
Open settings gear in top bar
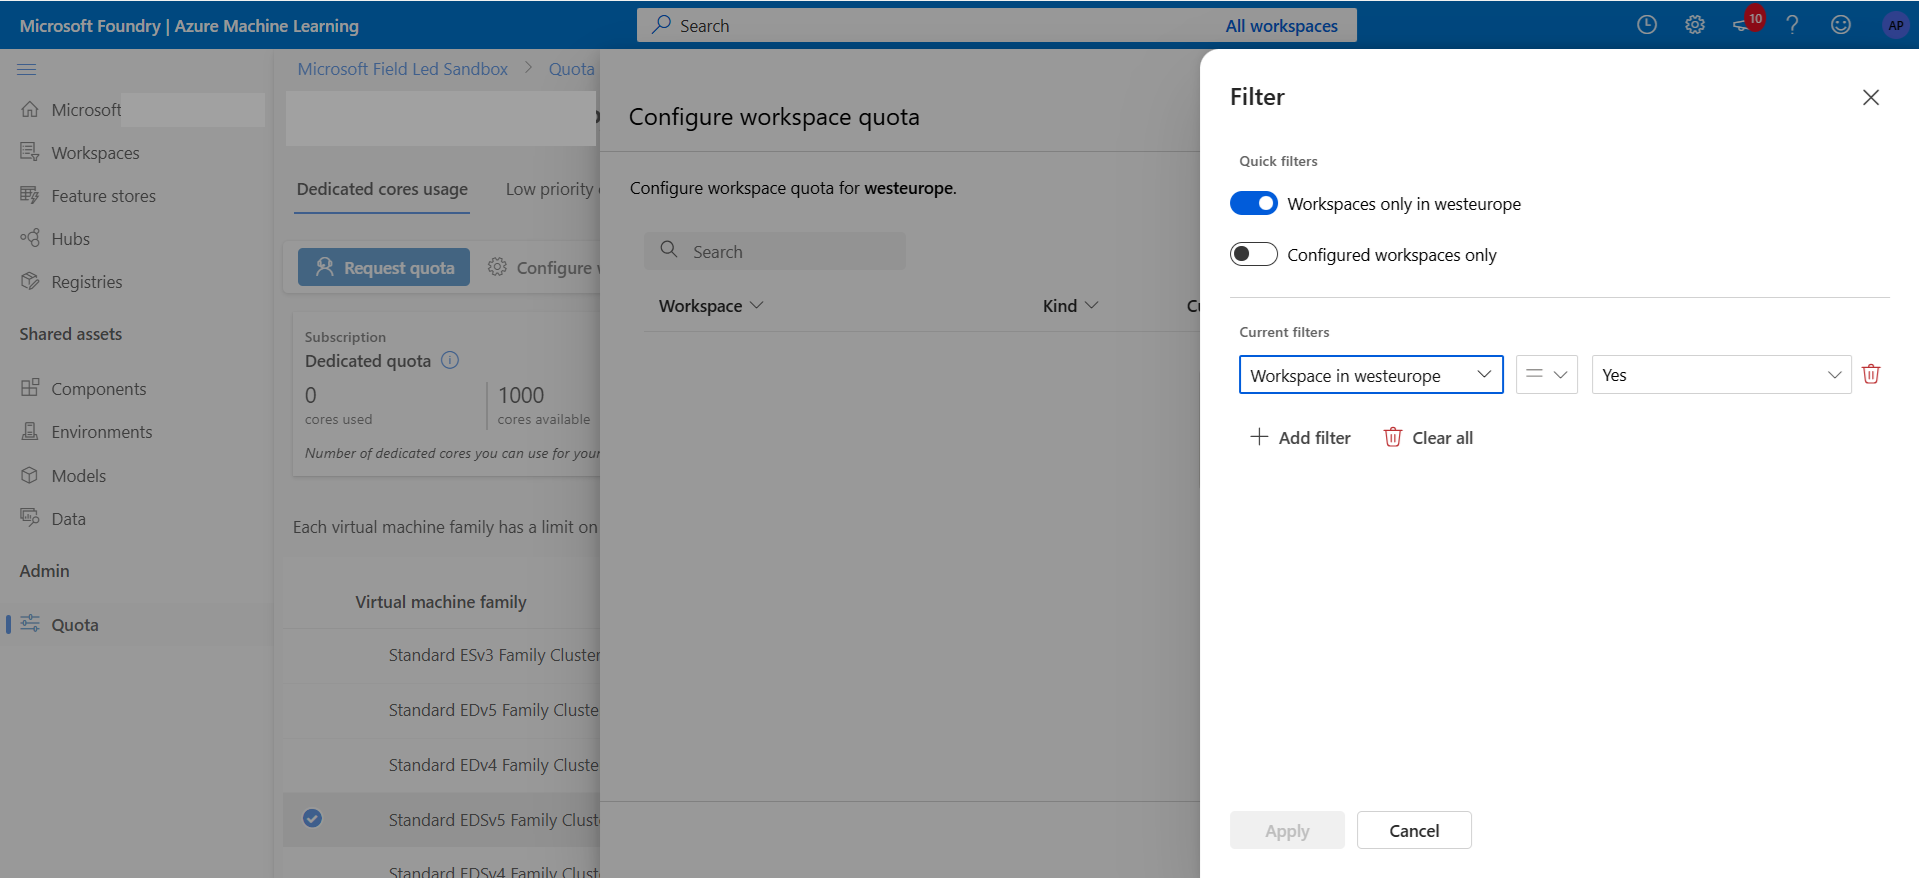(x=1694, y=25)
